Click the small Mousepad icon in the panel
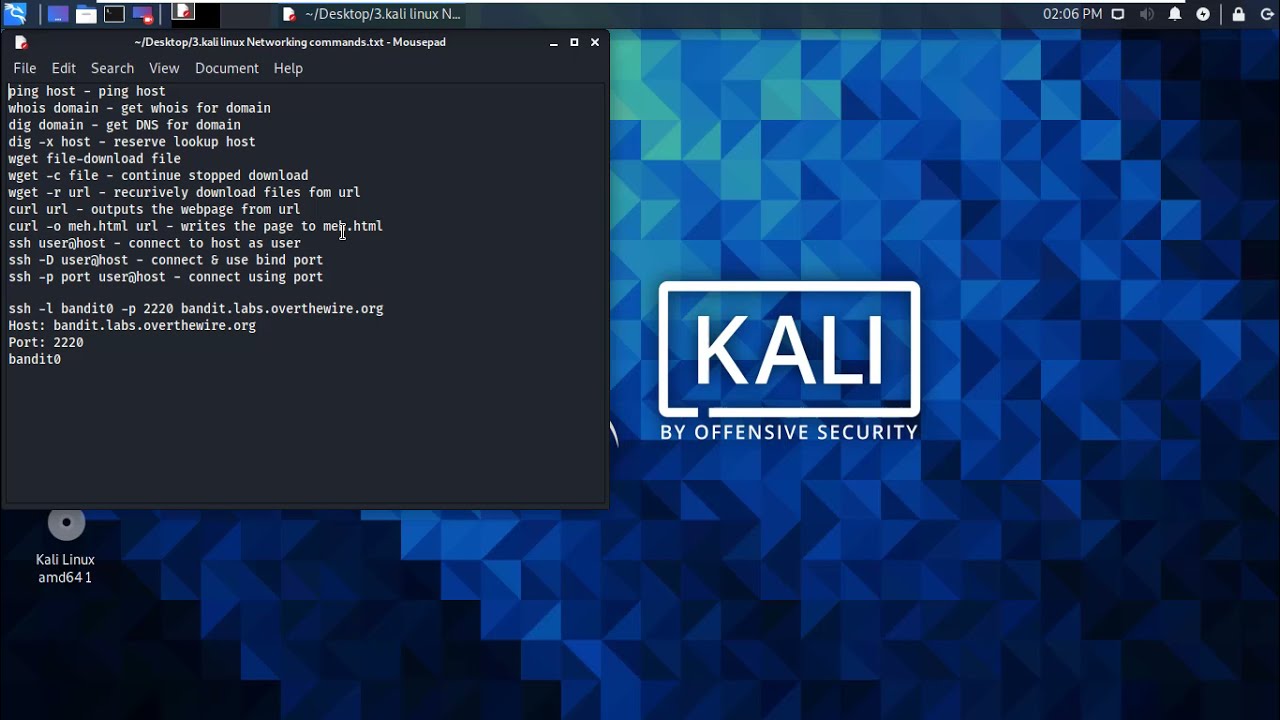This screenshot has width=1280, height=720. pos(183,13)
